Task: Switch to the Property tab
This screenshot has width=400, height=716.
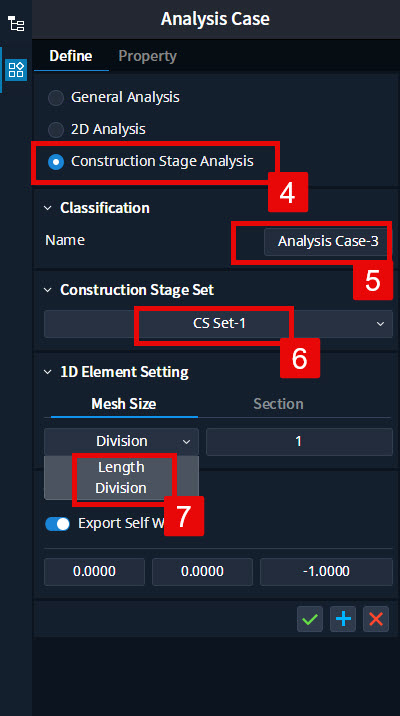Action: coord(147,56)
